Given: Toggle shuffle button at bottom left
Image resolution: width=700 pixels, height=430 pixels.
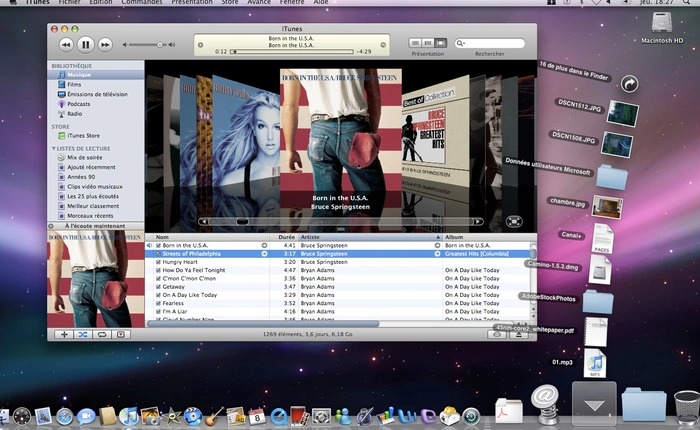Looking at the screenshot, I should click(83, 334).
